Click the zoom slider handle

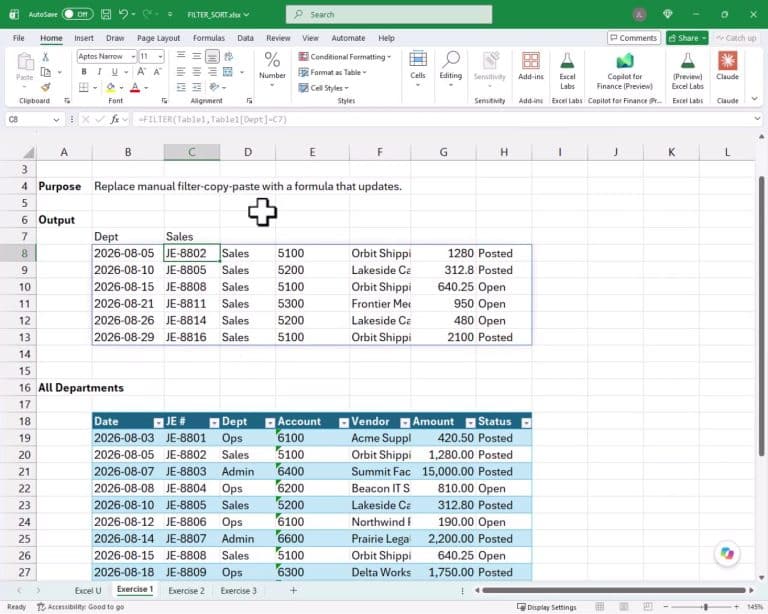[x=706, y=607]
